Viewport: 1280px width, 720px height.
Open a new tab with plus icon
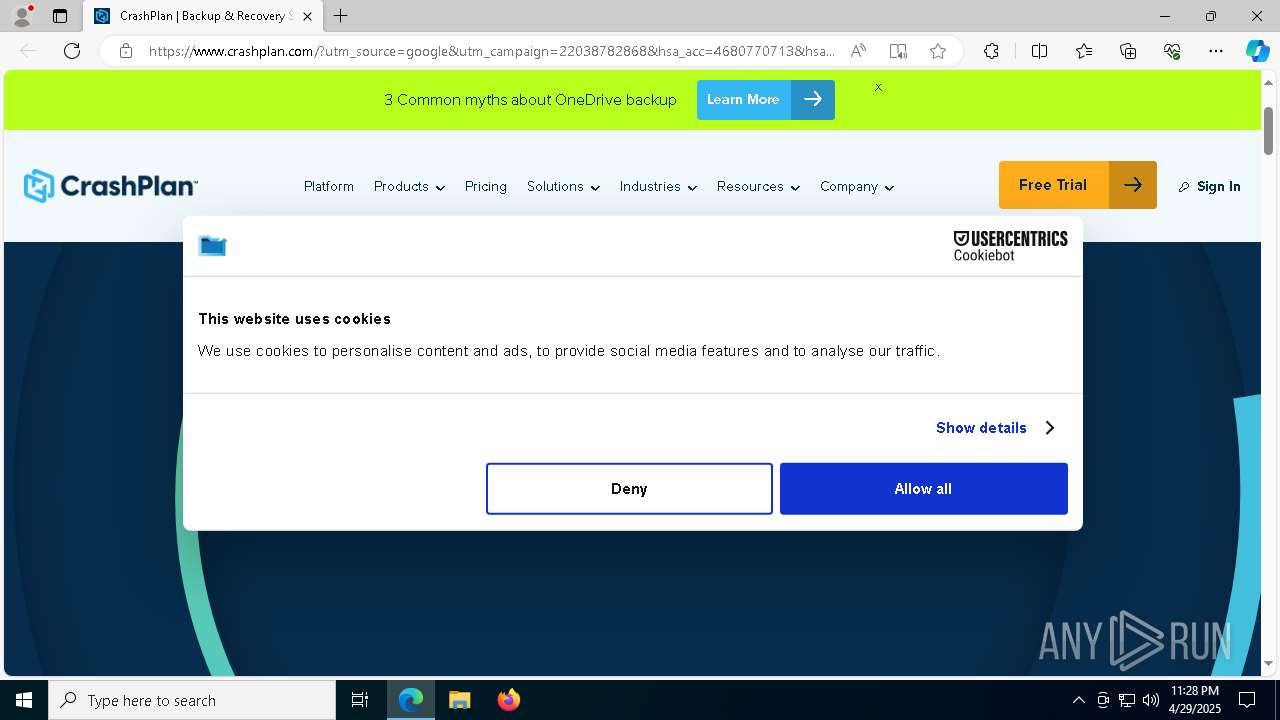pyautogui.click(x=341, y=16)
